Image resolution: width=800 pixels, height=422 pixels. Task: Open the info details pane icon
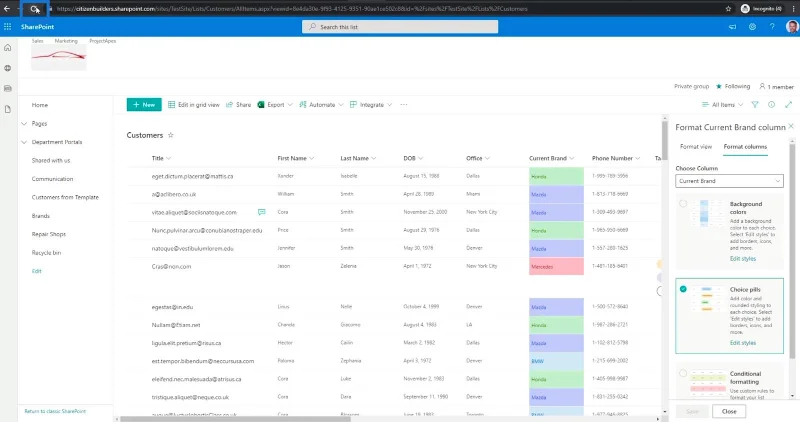click(771, 105)
